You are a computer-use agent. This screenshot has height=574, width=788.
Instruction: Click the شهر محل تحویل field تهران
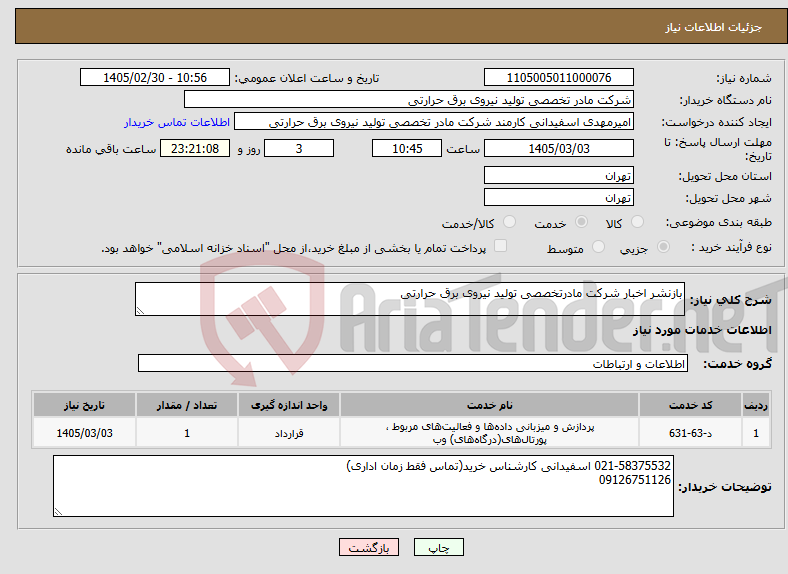(559, 198)
